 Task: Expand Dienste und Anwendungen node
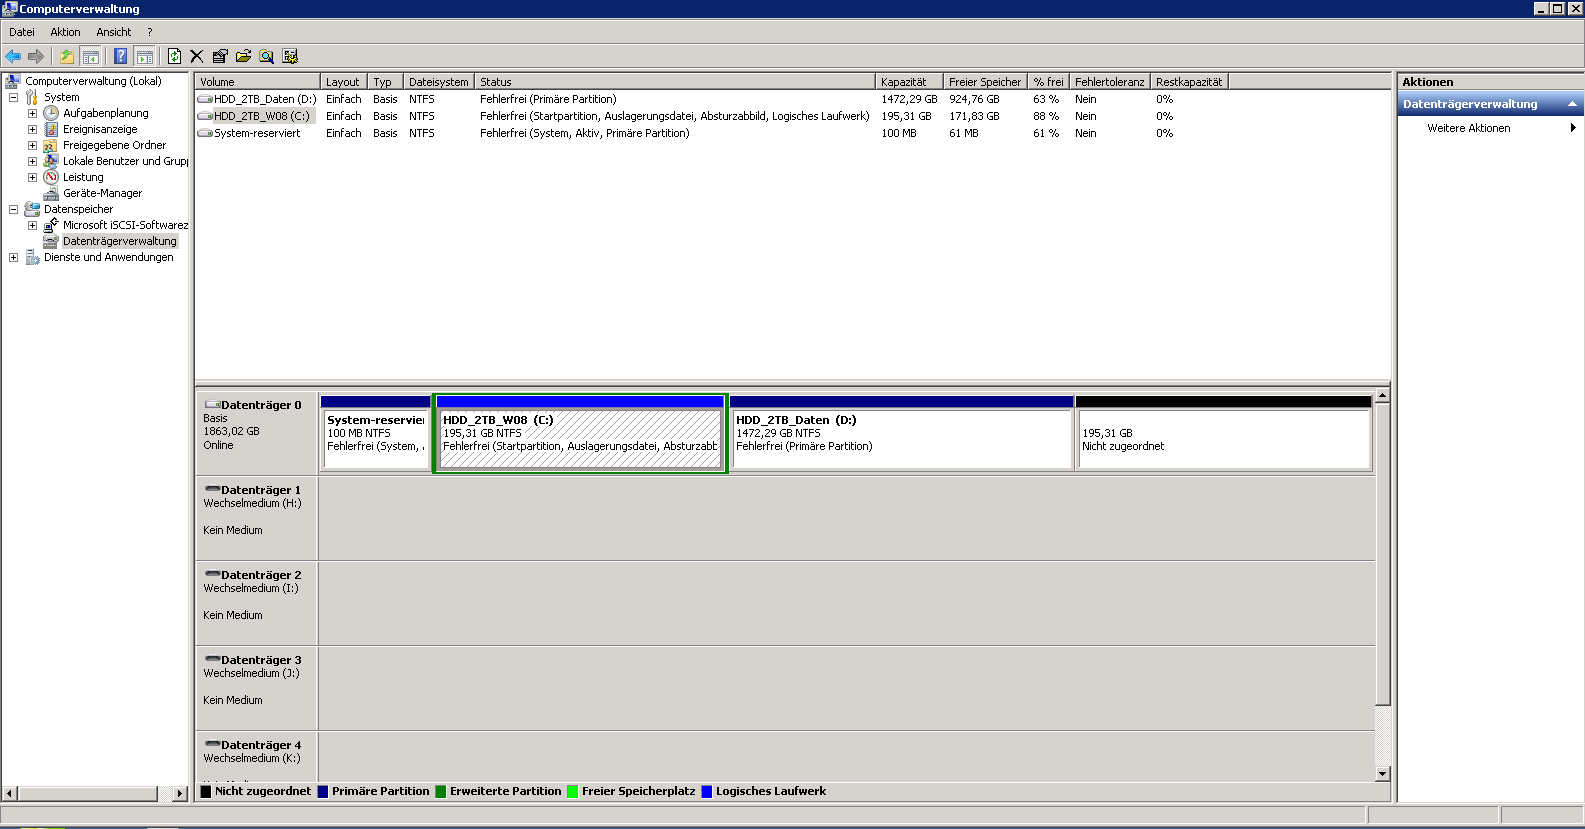pos(14,257)
